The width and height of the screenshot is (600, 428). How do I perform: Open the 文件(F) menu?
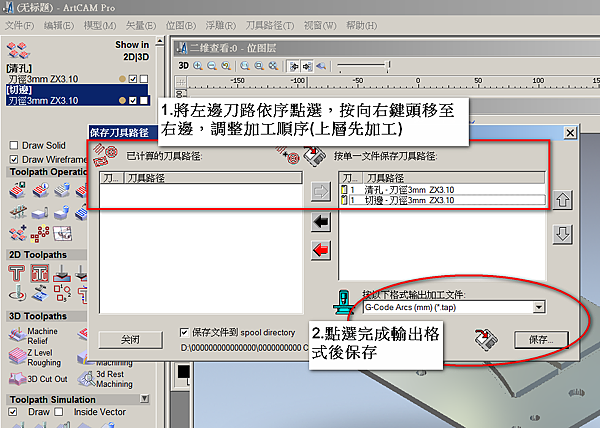[x=20, y=26]
